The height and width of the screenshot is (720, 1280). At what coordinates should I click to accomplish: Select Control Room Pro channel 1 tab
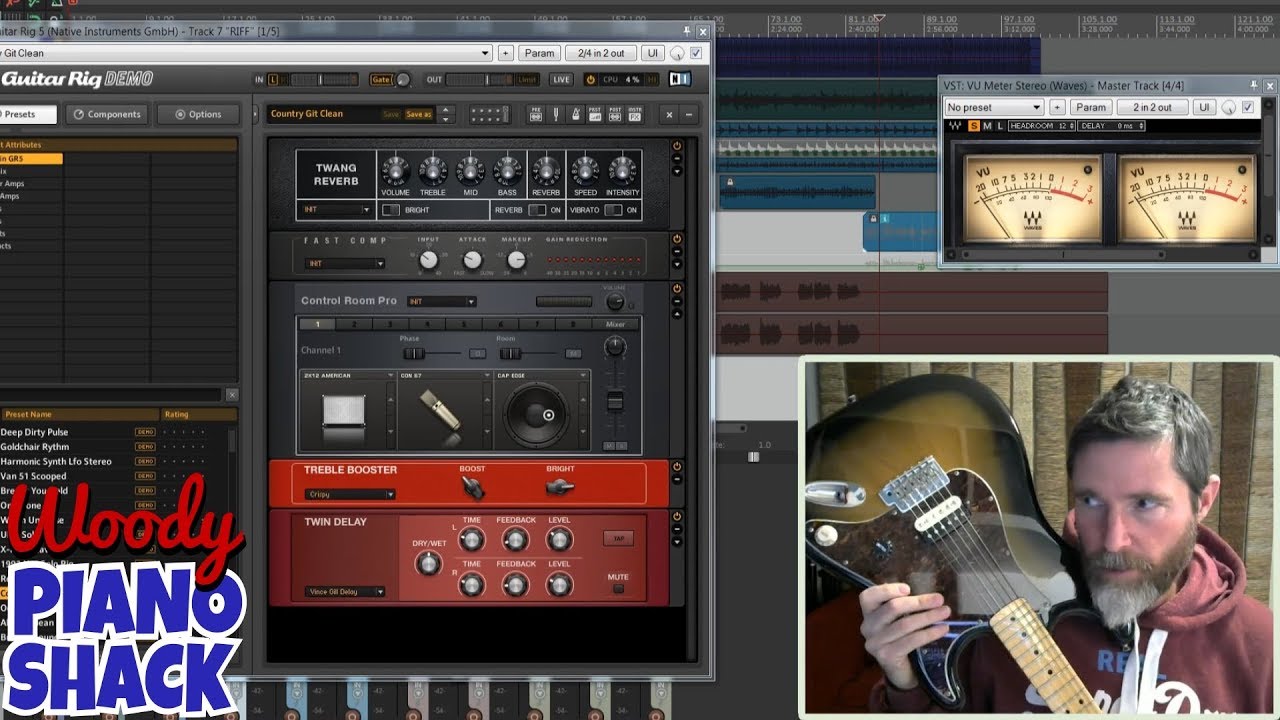click(318, 324)
